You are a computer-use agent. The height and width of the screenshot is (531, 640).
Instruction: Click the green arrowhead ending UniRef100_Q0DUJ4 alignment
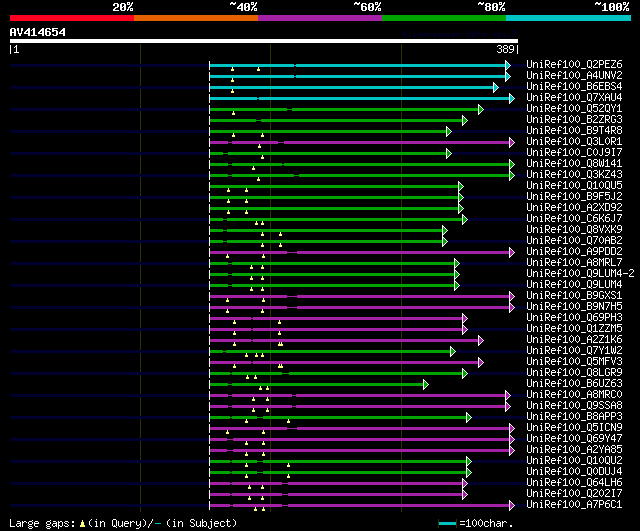pyautogui.click(x=469, y=473)
